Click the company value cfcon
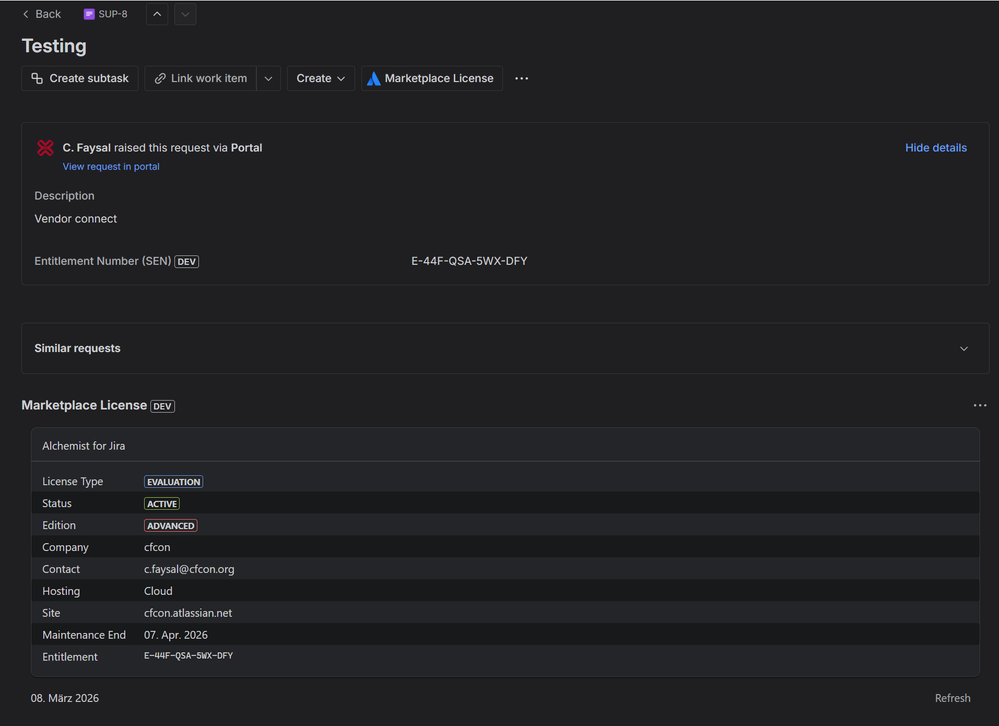Screen dimensions: 999x726 click(x=157, y=547)
